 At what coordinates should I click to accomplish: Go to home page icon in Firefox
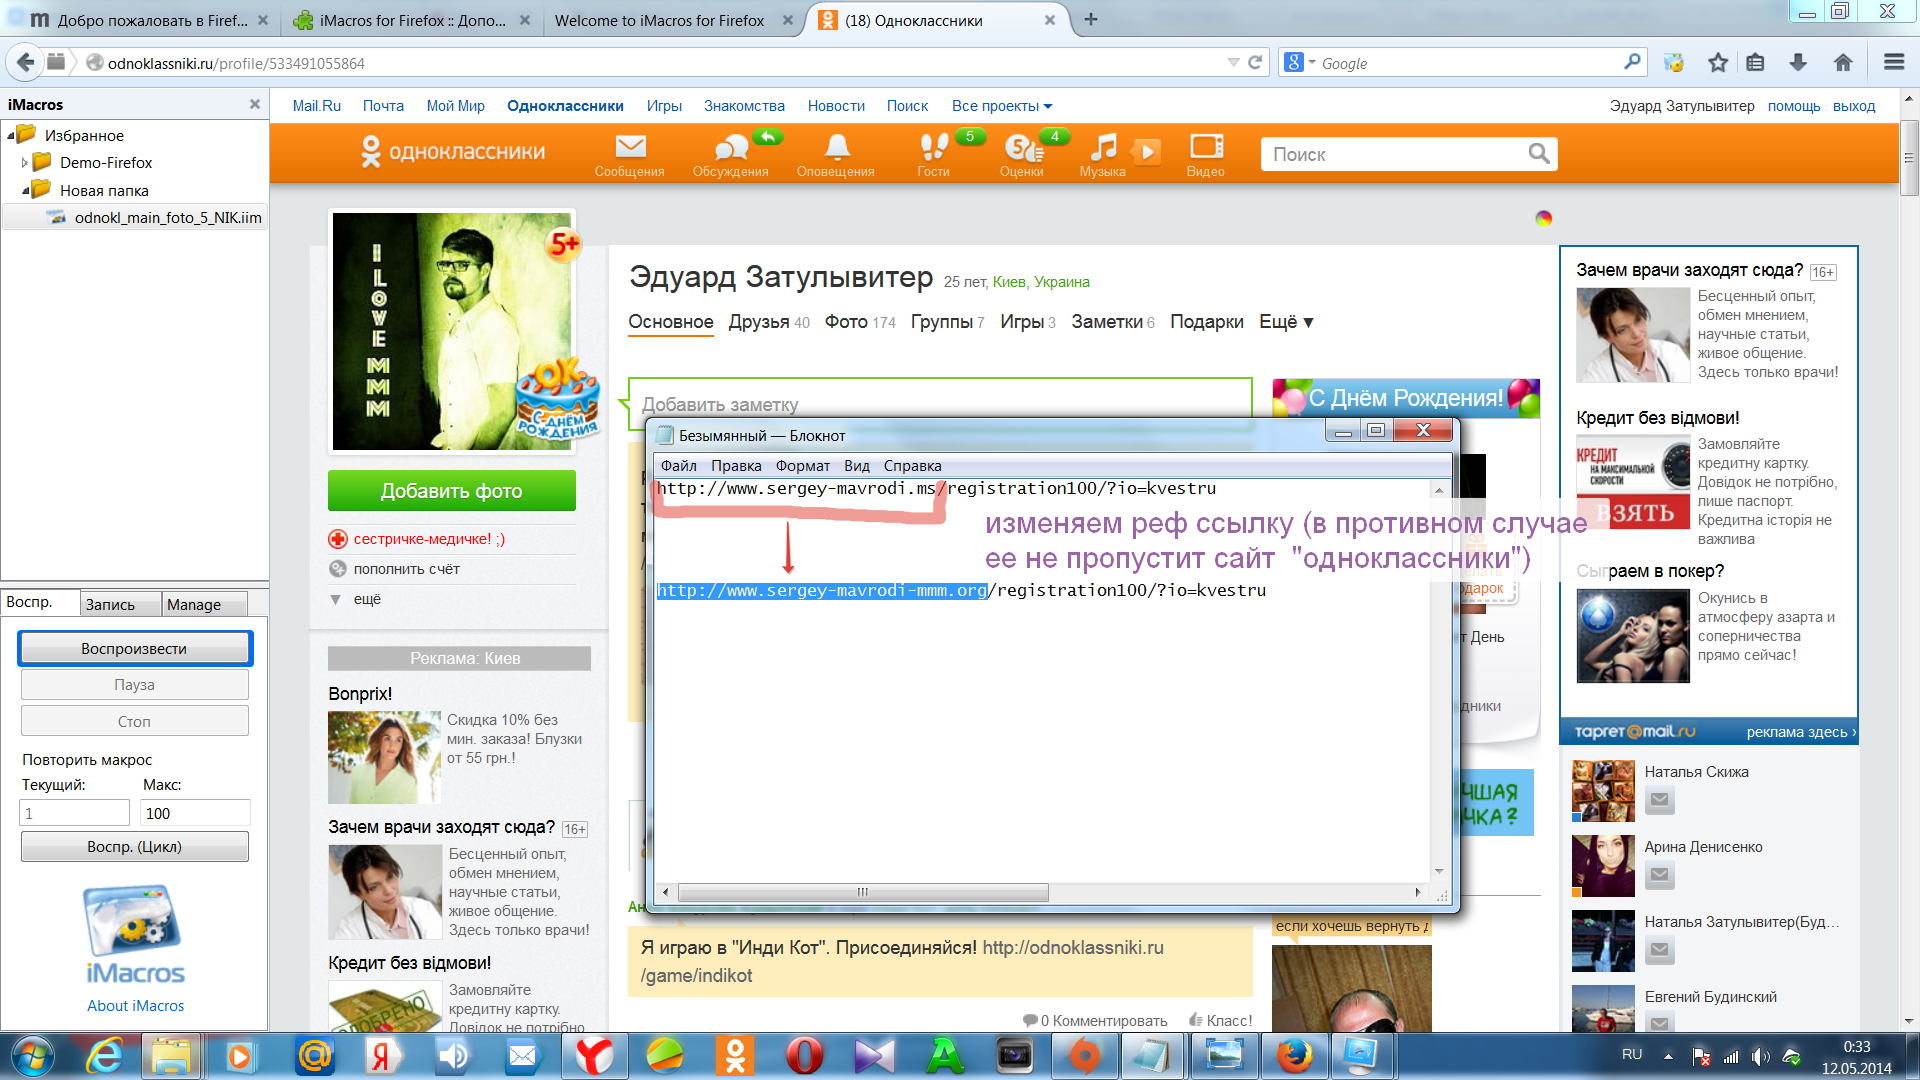pos(1843,62)
